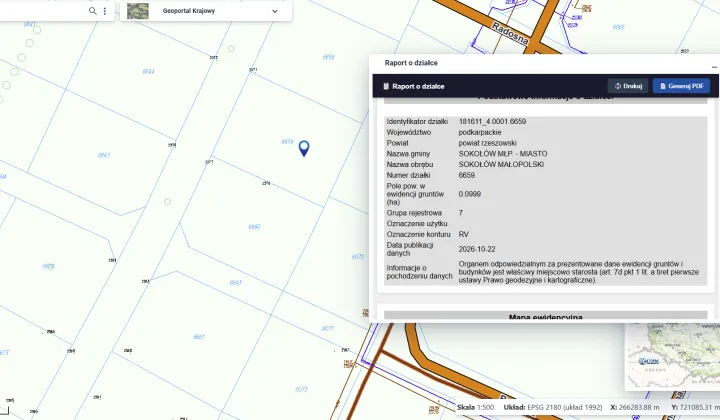This screenshot has width=720, height=420.
Task: Click parcel label 6644 on the map
Action: tap(148, 72)
